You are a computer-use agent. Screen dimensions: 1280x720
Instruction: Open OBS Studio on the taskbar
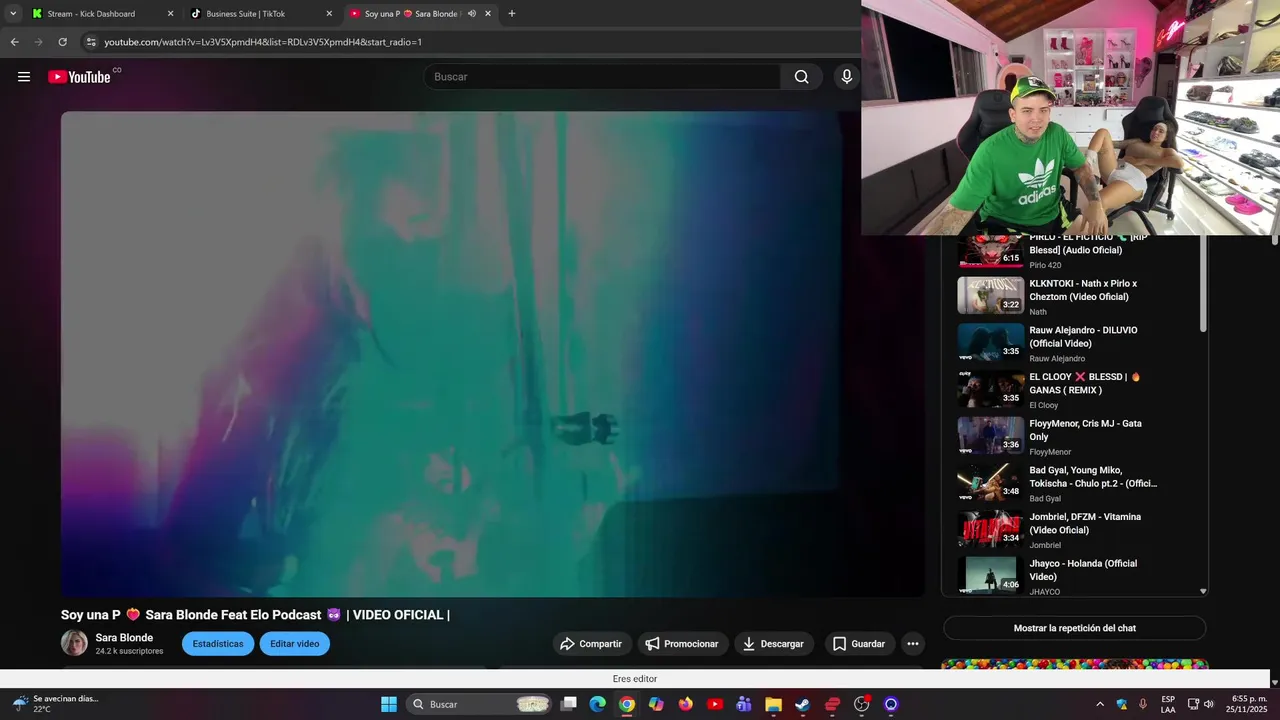coord(862,704)
